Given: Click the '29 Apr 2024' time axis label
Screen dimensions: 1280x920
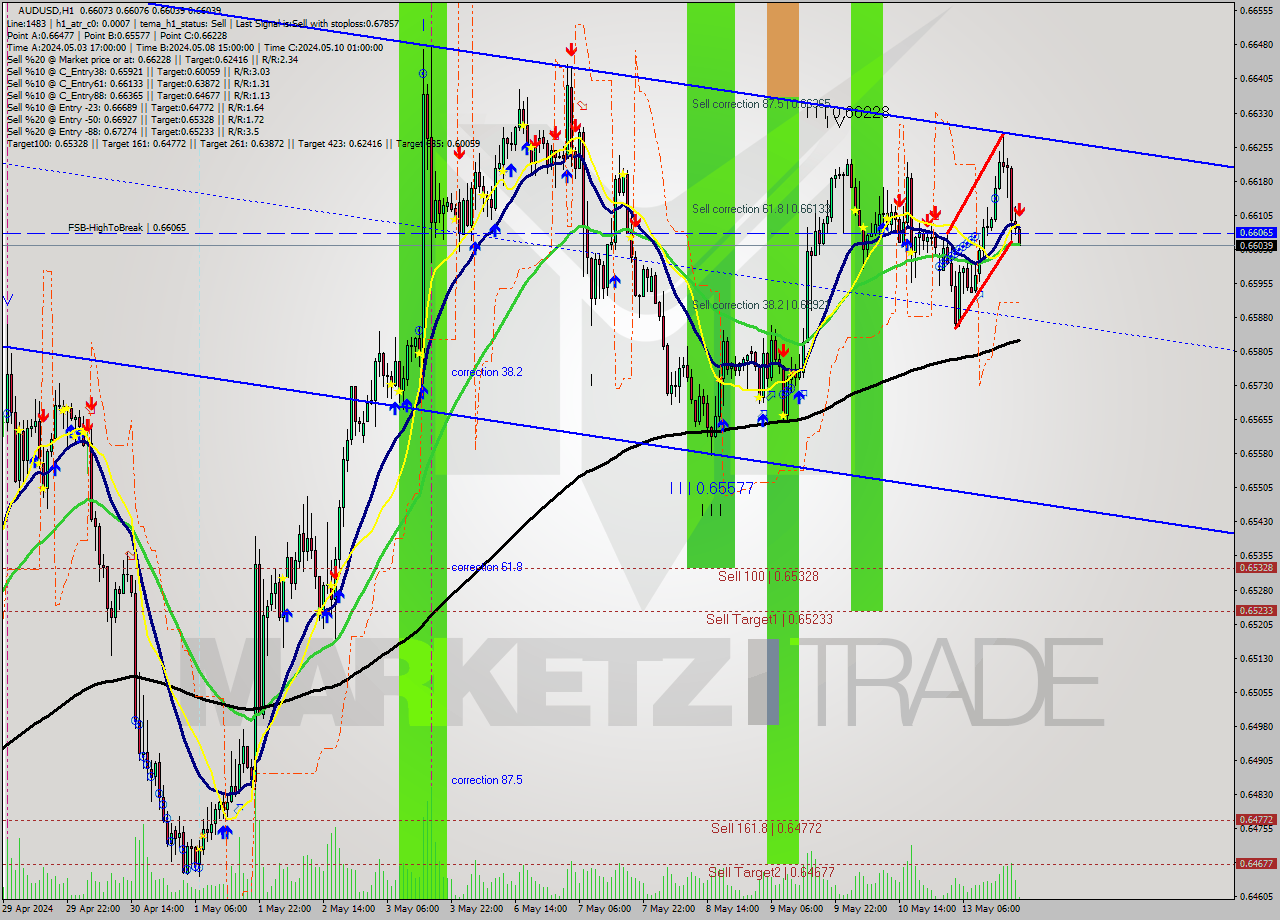Looking at the screenshot, I should [x=29, y=909].
